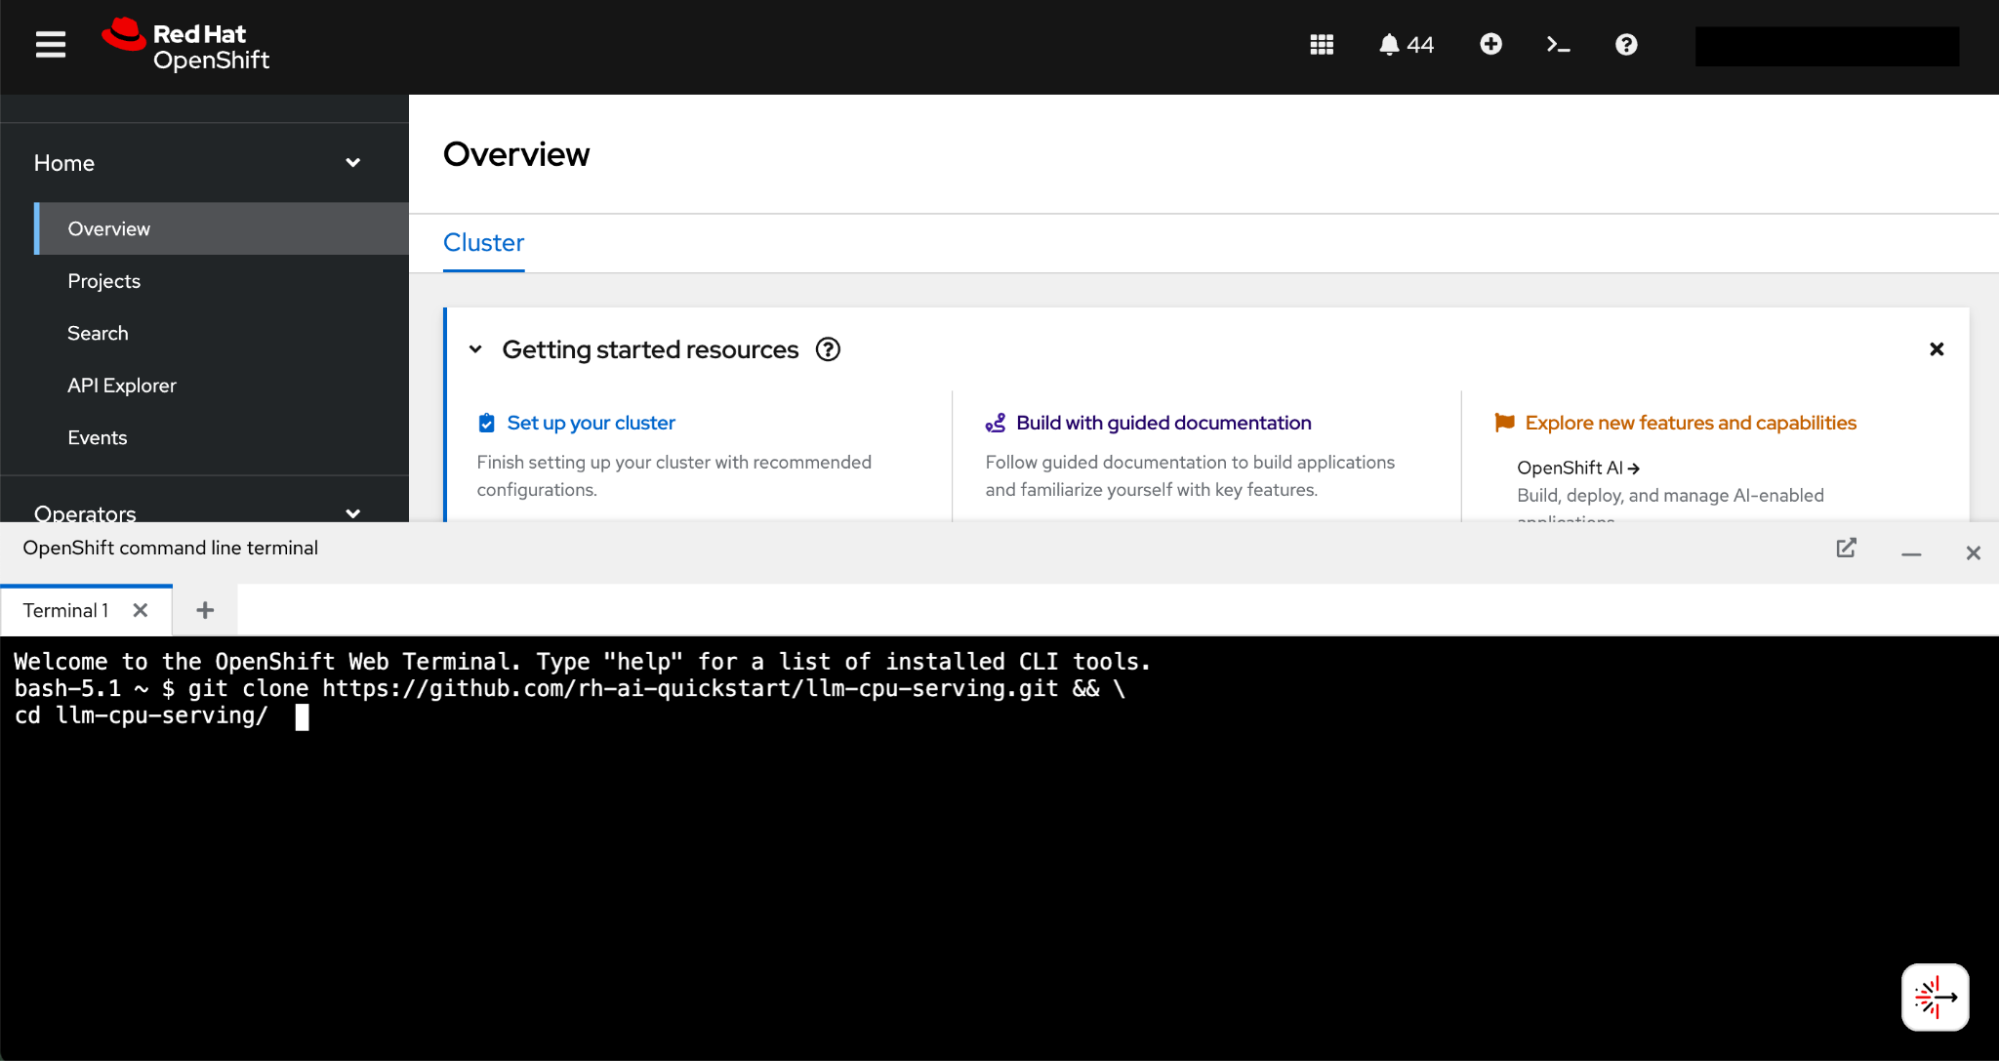
Task: Switch to the Terminal 1 tab
Action: (x=66, y=611)
